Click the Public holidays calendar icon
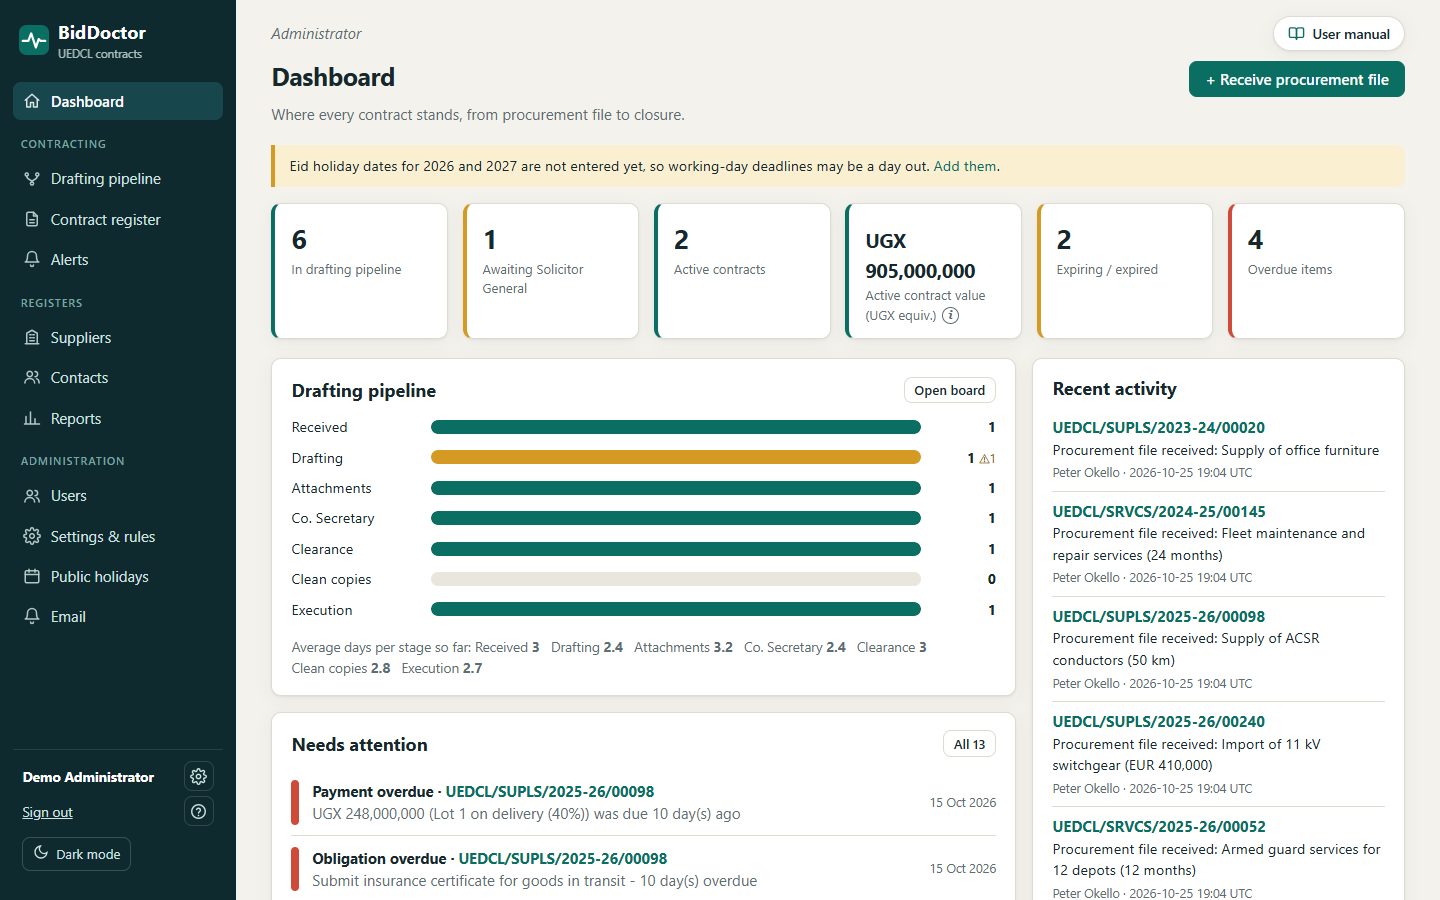The height and width of the screenshot is (900, 1440). (32, 576)
